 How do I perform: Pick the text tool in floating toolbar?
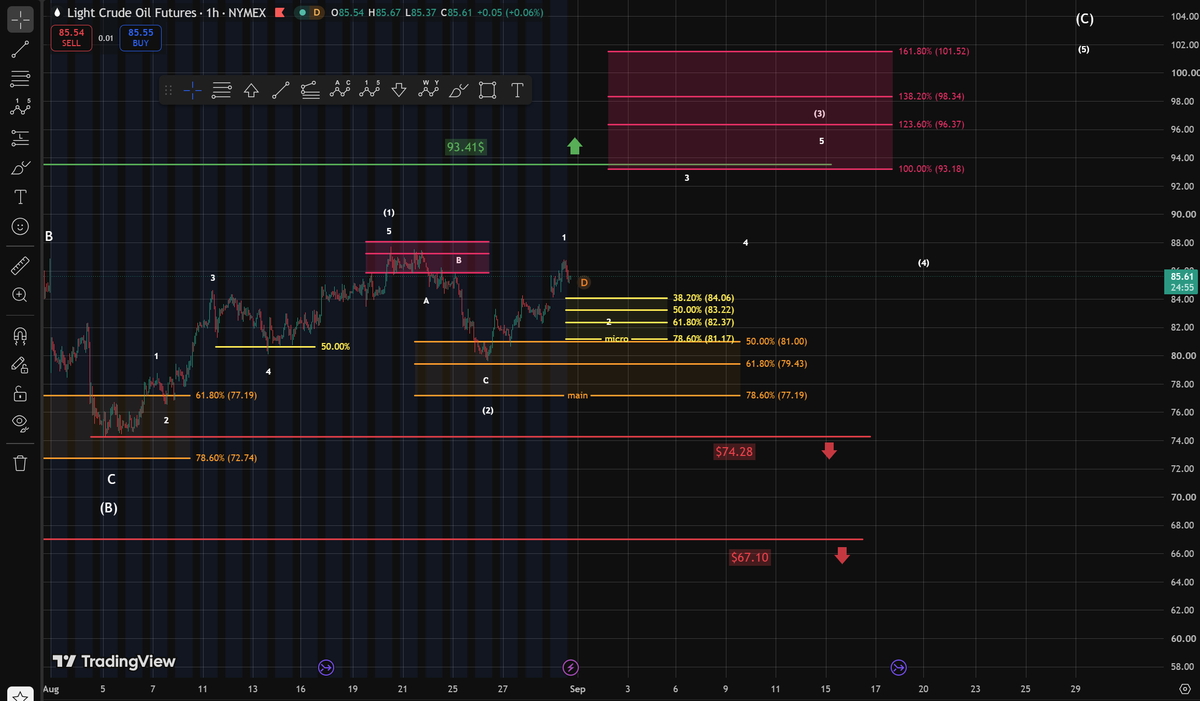click(x=517, y=91)
